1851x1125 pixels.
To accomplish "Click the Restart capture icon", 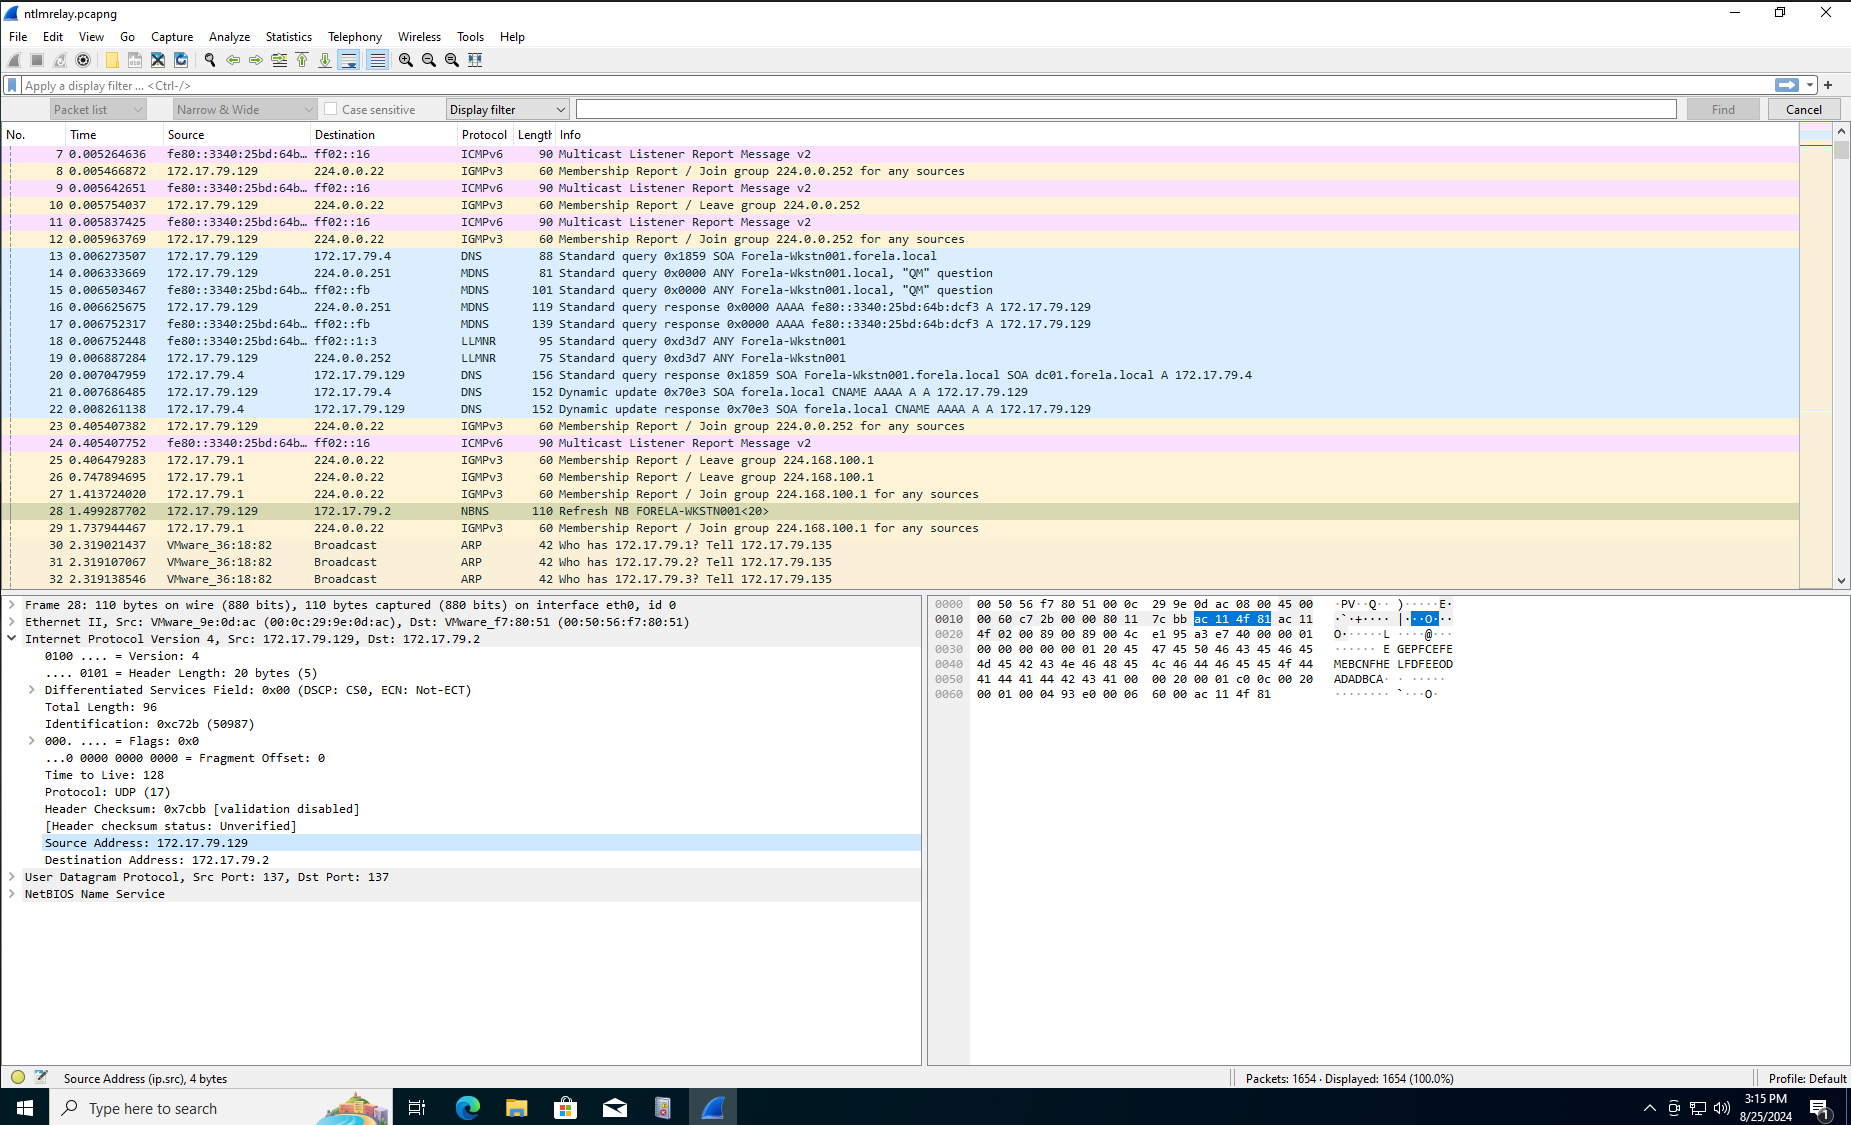I will pyautogui.click(x=60, y=60).
